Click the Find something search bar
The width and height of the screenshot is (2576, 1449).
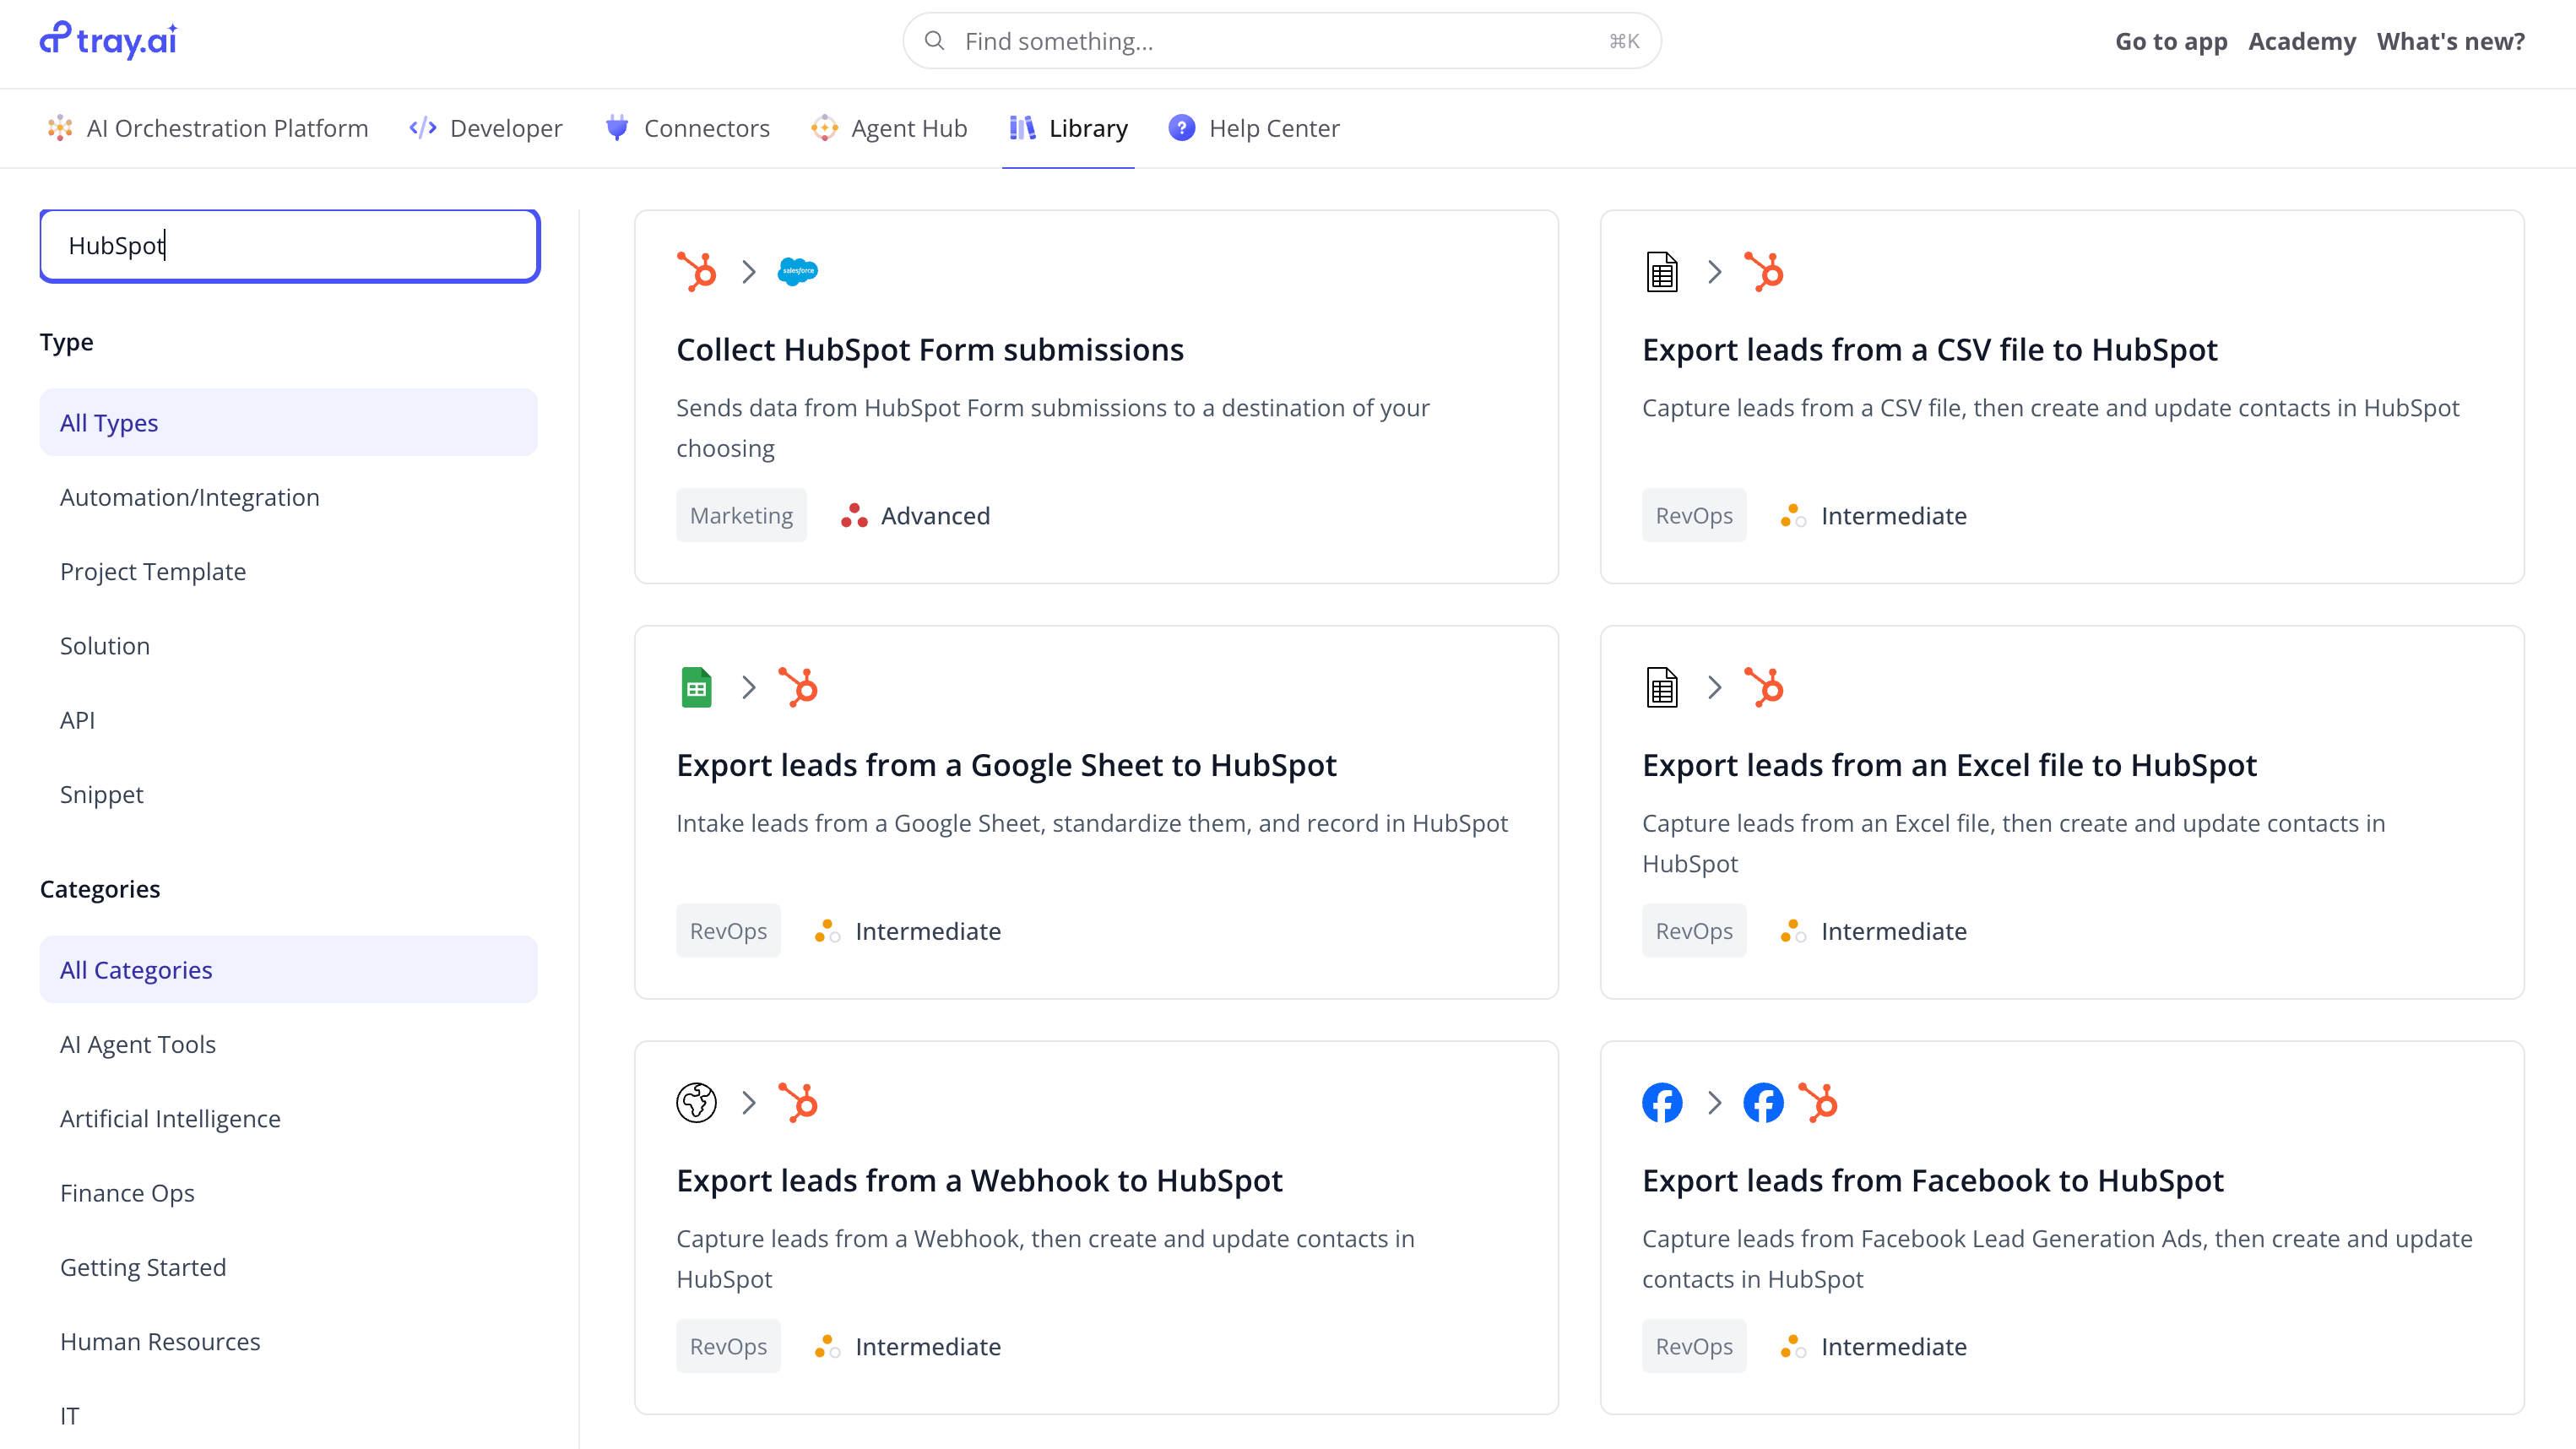(x=1280, y=41)
